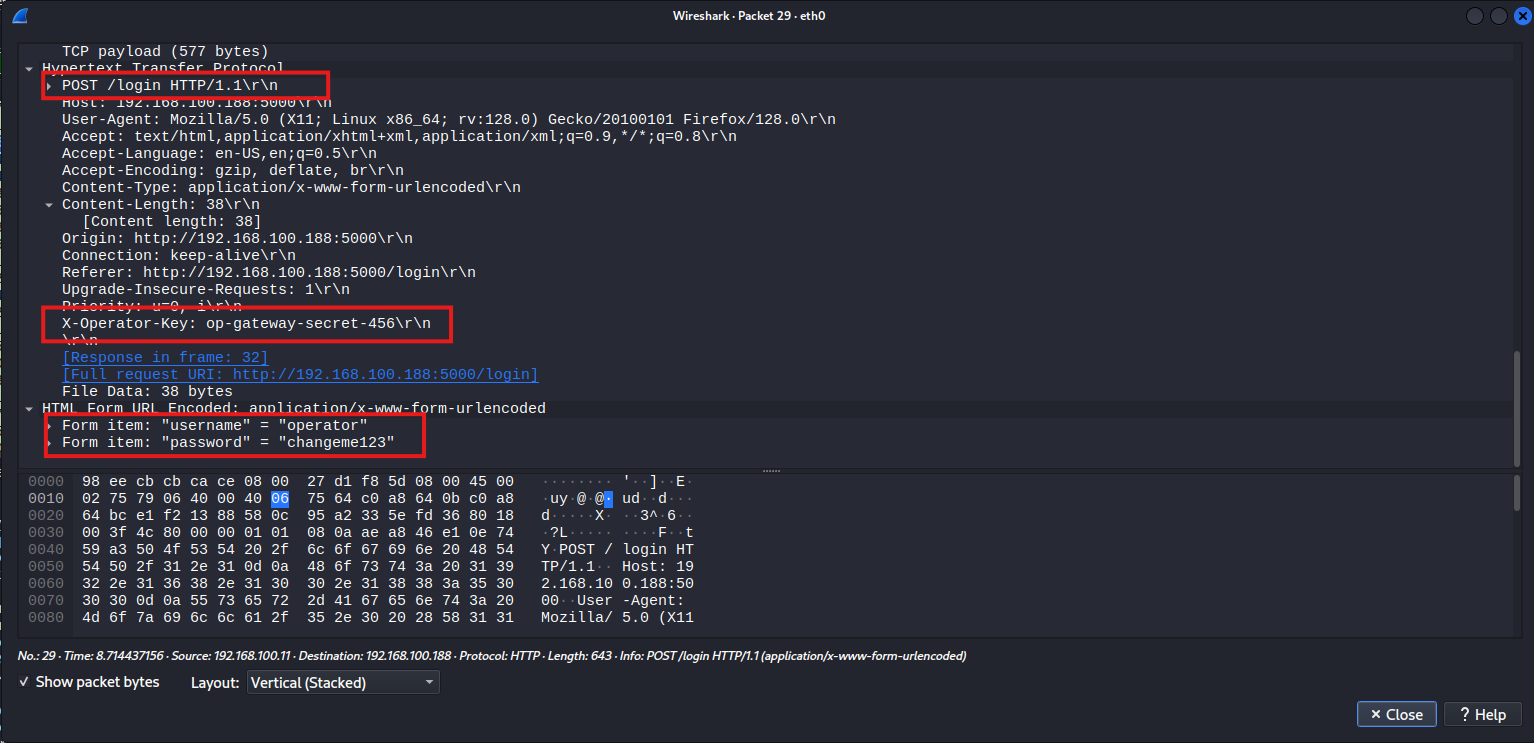Open the Layout dropdown showing Vertical (Stacked)
This screenshot has width=1534, height=743.
343,682
